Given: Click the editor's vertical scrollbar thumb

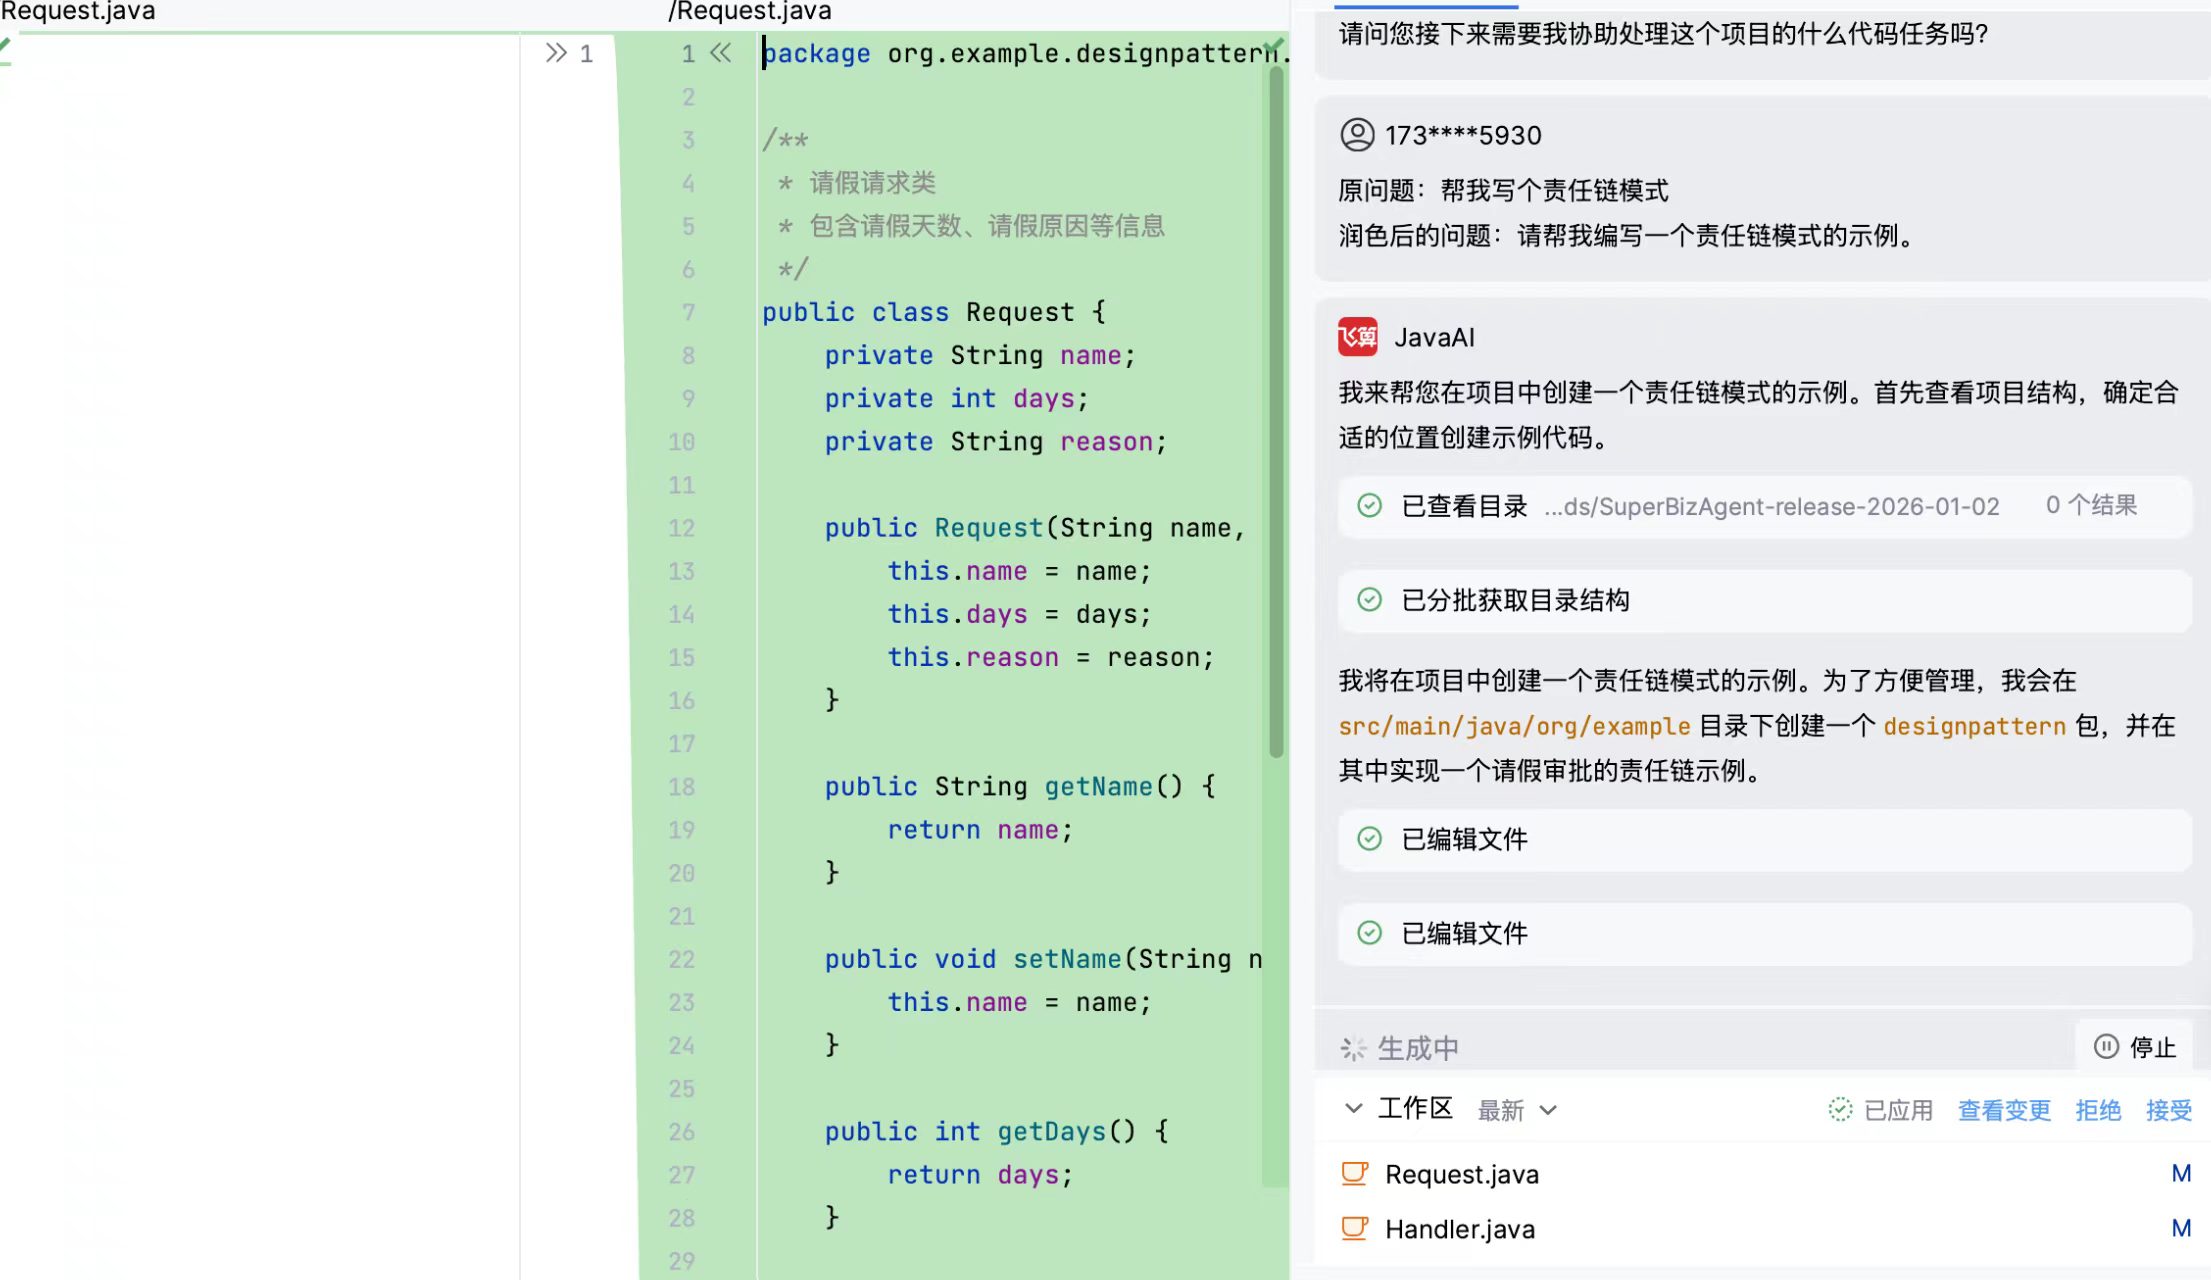Looking at the screenshot, I should click(1276, 410).
